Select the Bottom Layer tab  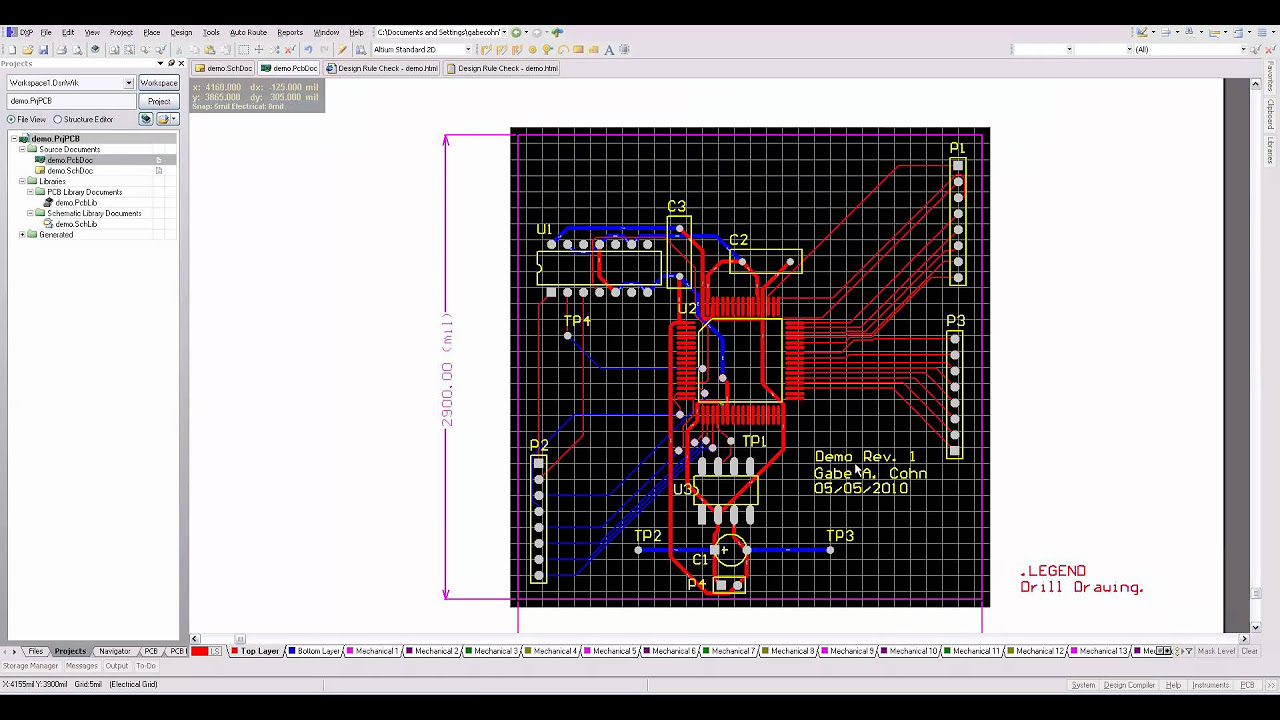316,651
